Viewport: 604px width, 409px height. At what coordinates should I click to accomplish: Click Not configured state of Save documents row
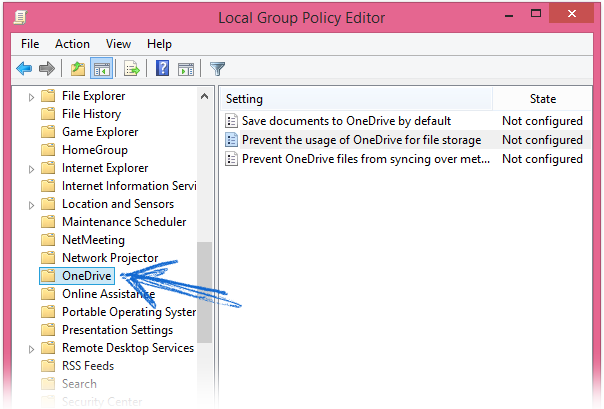coord(542,121)
